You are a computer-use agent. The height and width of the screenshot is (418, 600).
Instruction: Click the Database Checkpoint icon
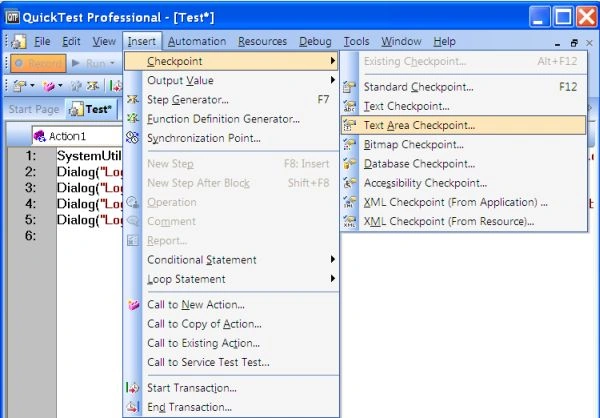pos(349,164)
